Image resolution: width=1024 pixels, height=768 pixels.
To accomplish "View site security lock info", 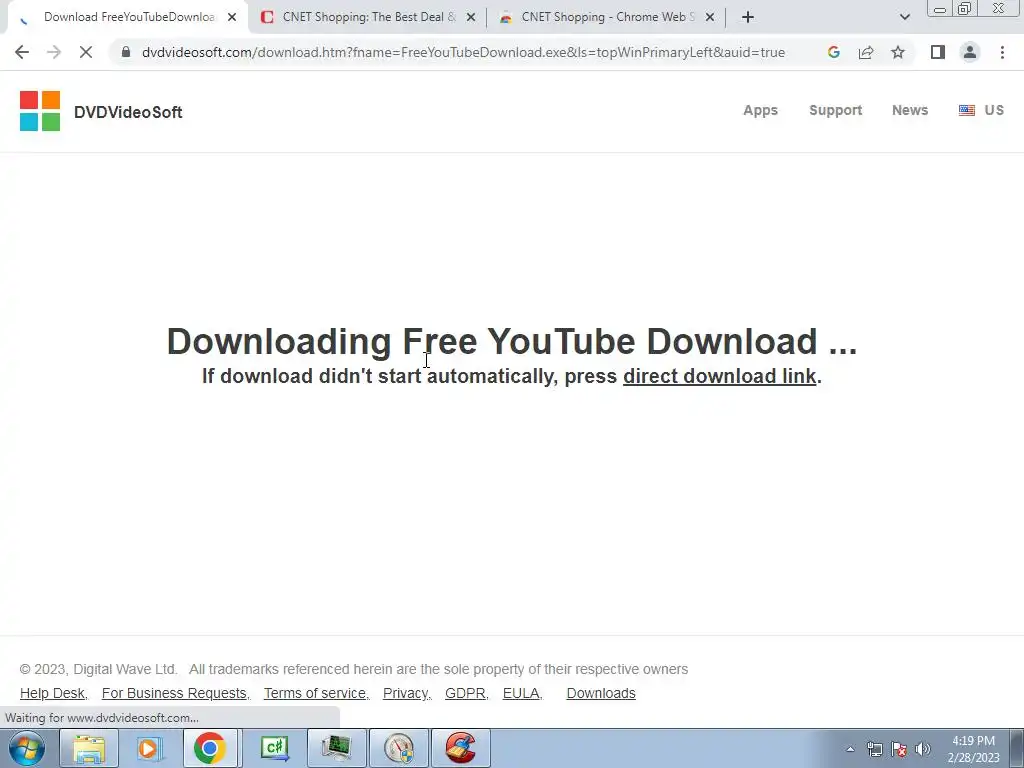I will tap(126, 52).
